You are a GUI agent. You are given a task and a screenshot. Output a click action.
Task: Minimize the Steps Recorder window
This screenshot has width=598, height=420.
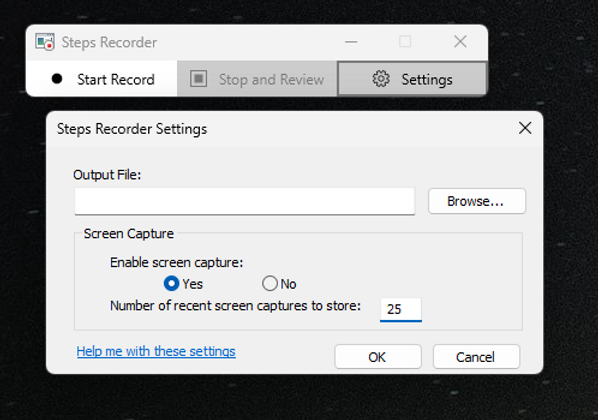351,42
